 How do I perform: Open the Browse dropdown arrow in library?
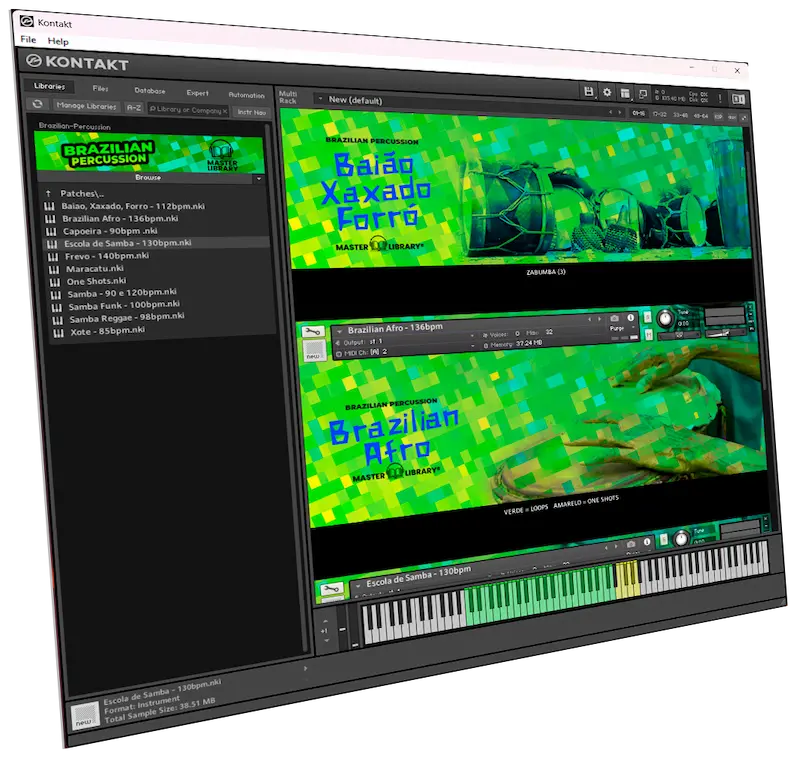pos(259,179)
